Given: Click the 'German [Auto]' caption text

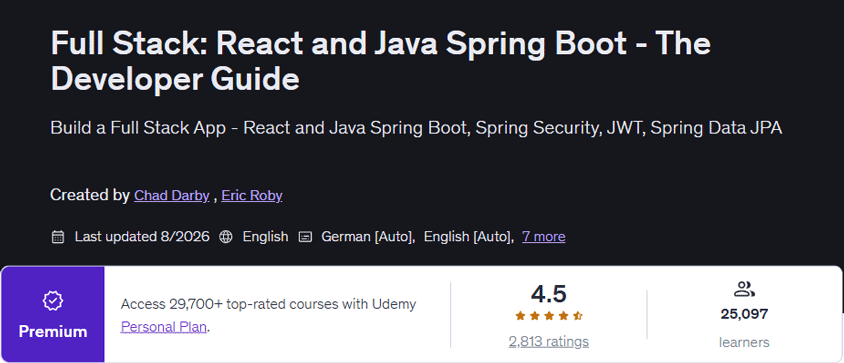Looking at the screenshot, I should [368, 236].
